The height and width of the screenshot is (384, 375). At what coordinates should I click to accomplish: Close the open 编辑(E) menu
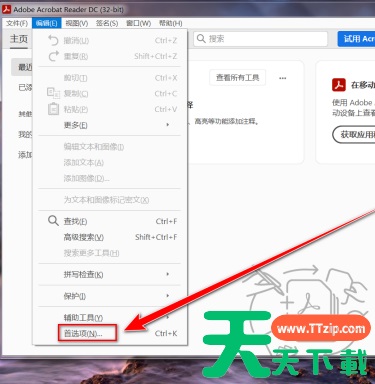(x=47, y=23)
